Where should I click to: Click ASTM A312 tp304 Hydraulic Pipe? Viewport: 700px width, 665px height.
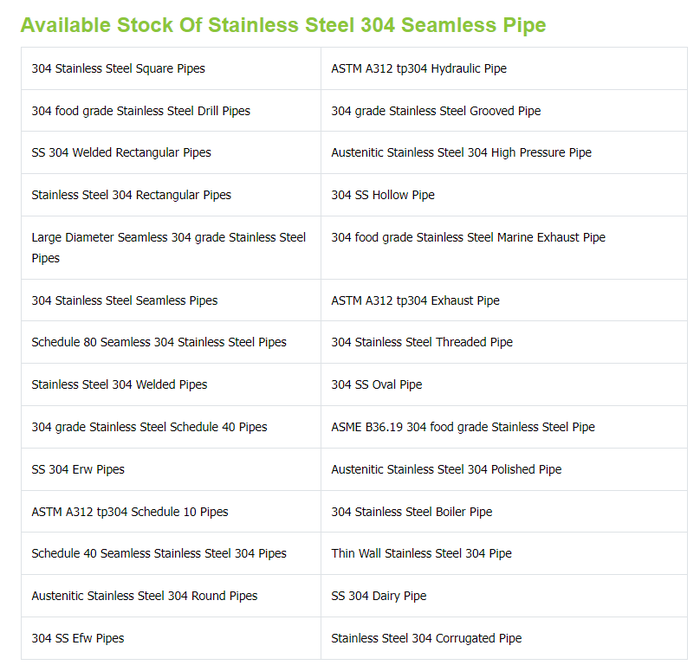click(418, 69)
